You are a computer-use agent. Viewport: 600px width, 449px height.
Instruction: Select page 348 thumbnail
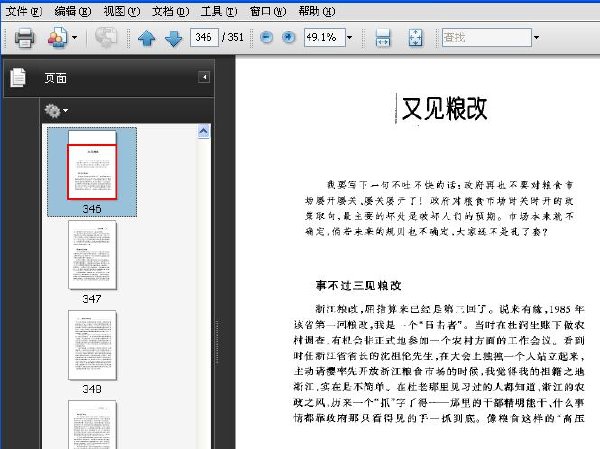92,345
